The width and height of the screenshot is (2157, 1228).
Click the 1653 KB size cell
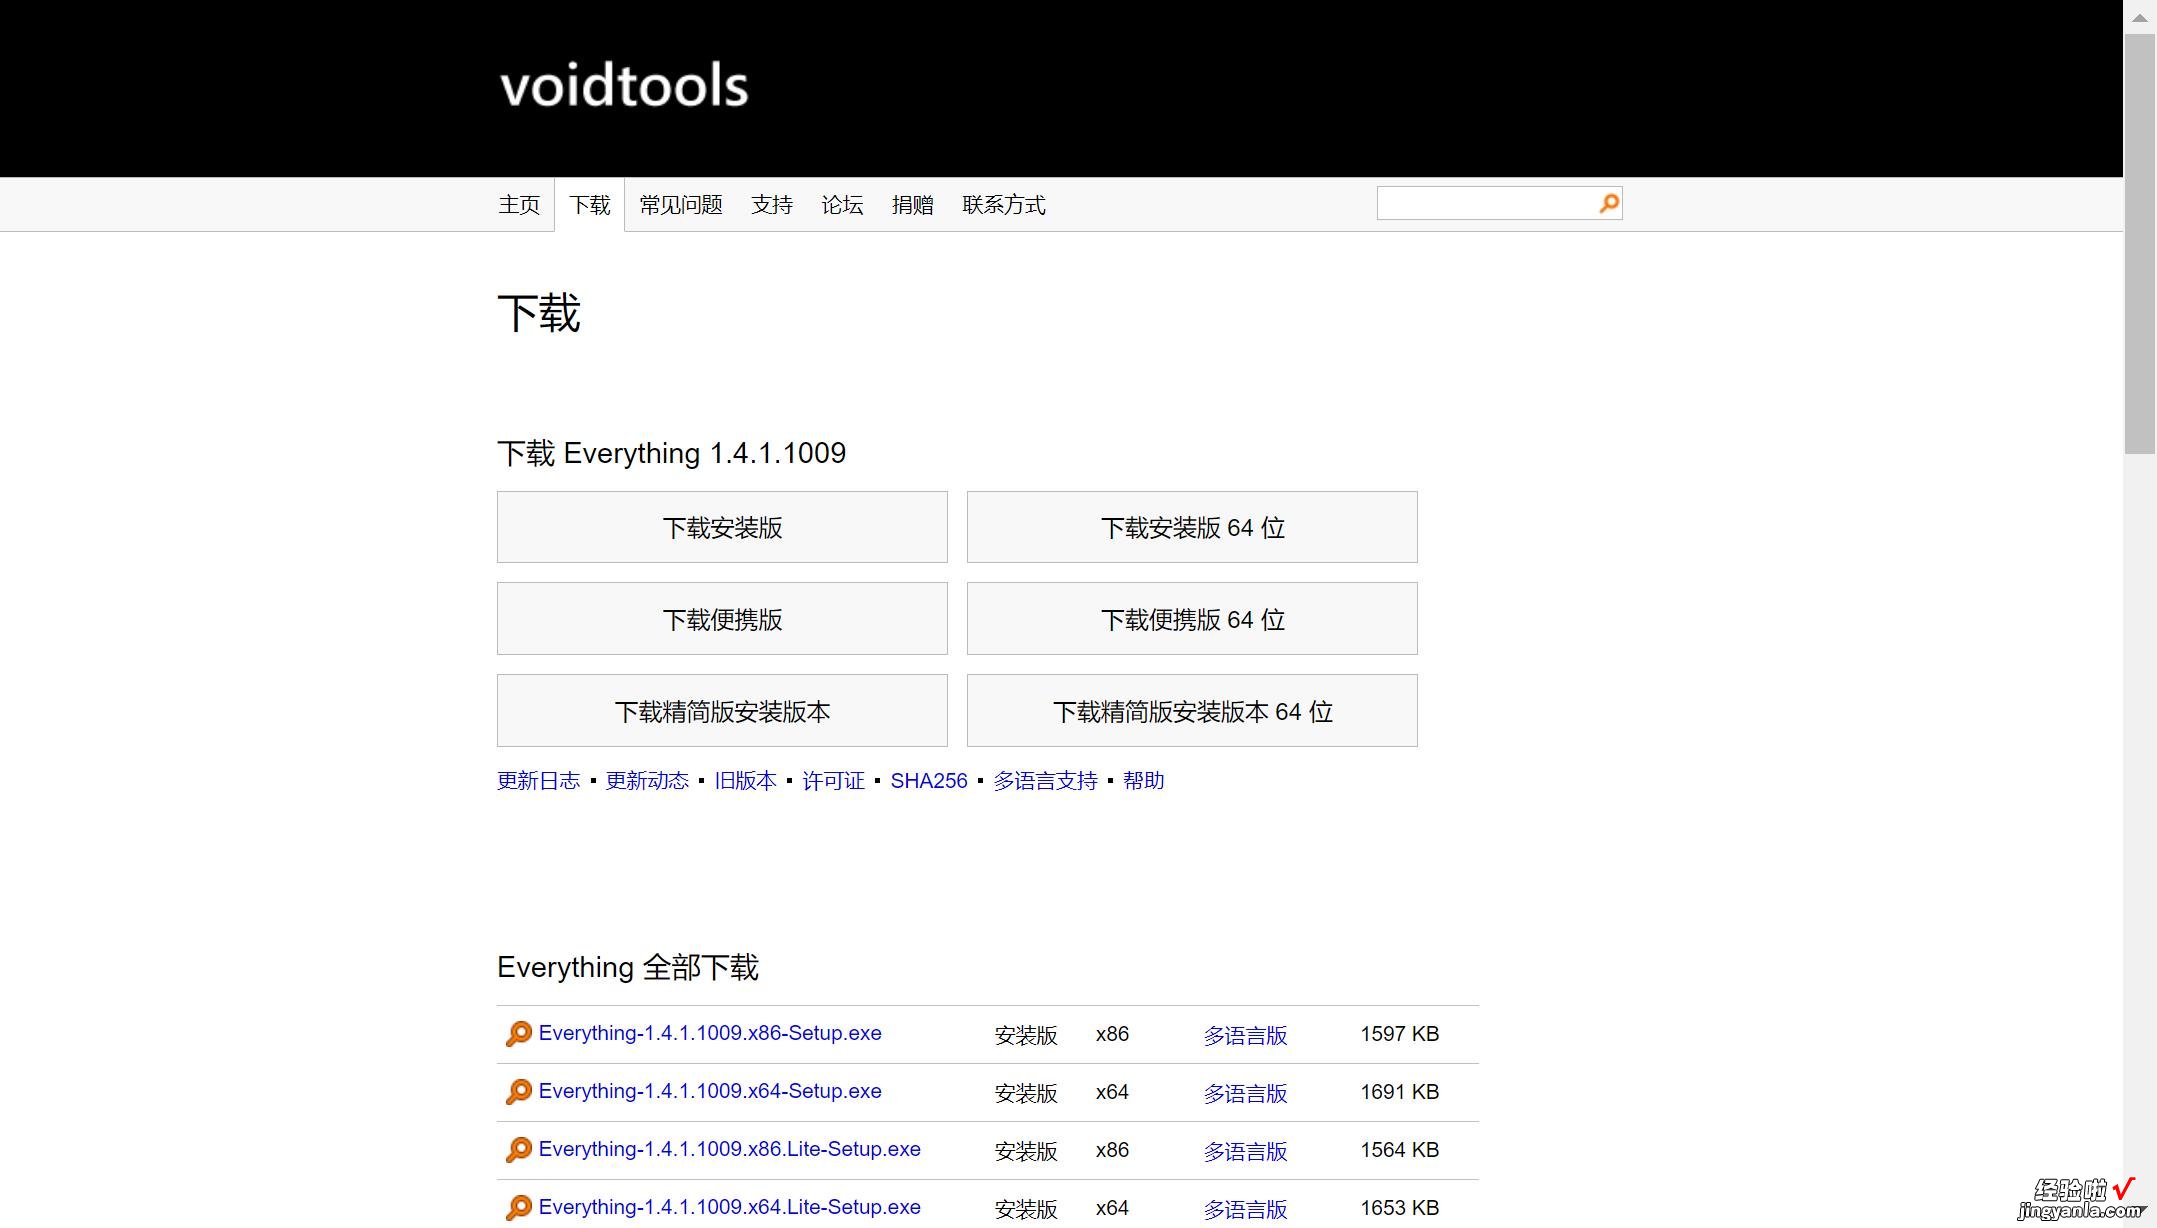point(1399,1208)
